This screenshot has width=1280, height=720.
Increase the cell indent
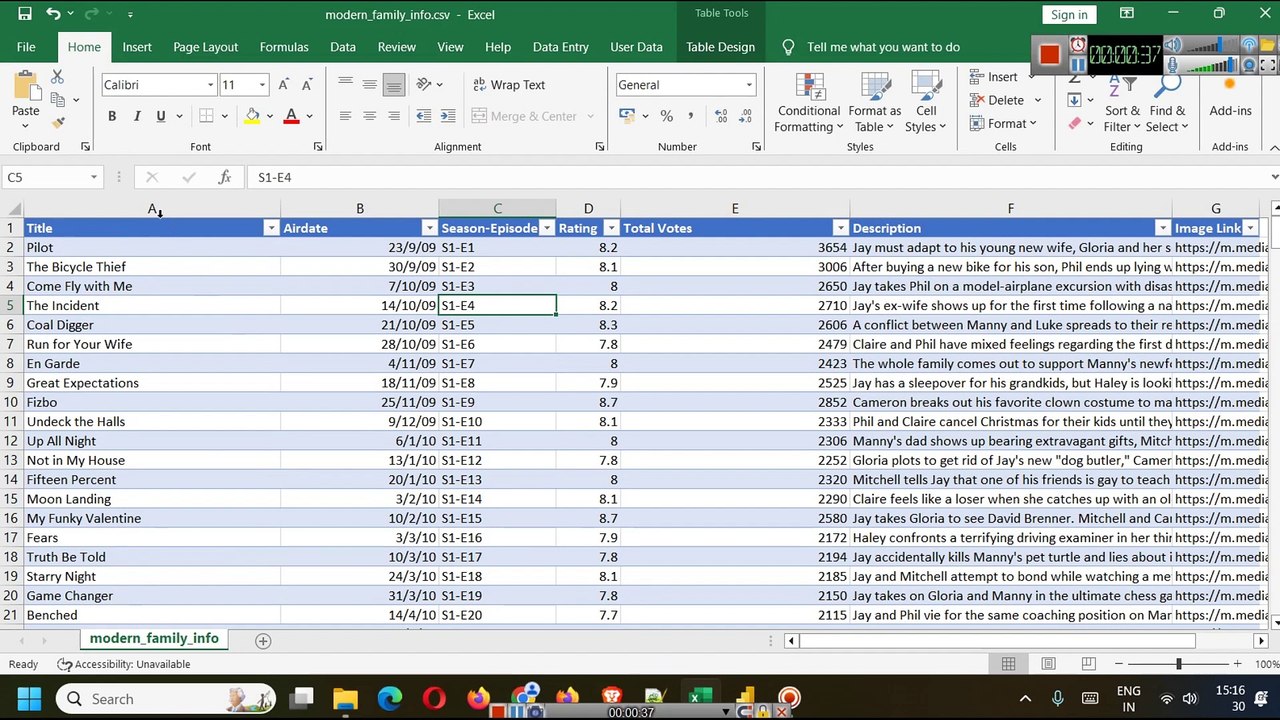[448, 116]
